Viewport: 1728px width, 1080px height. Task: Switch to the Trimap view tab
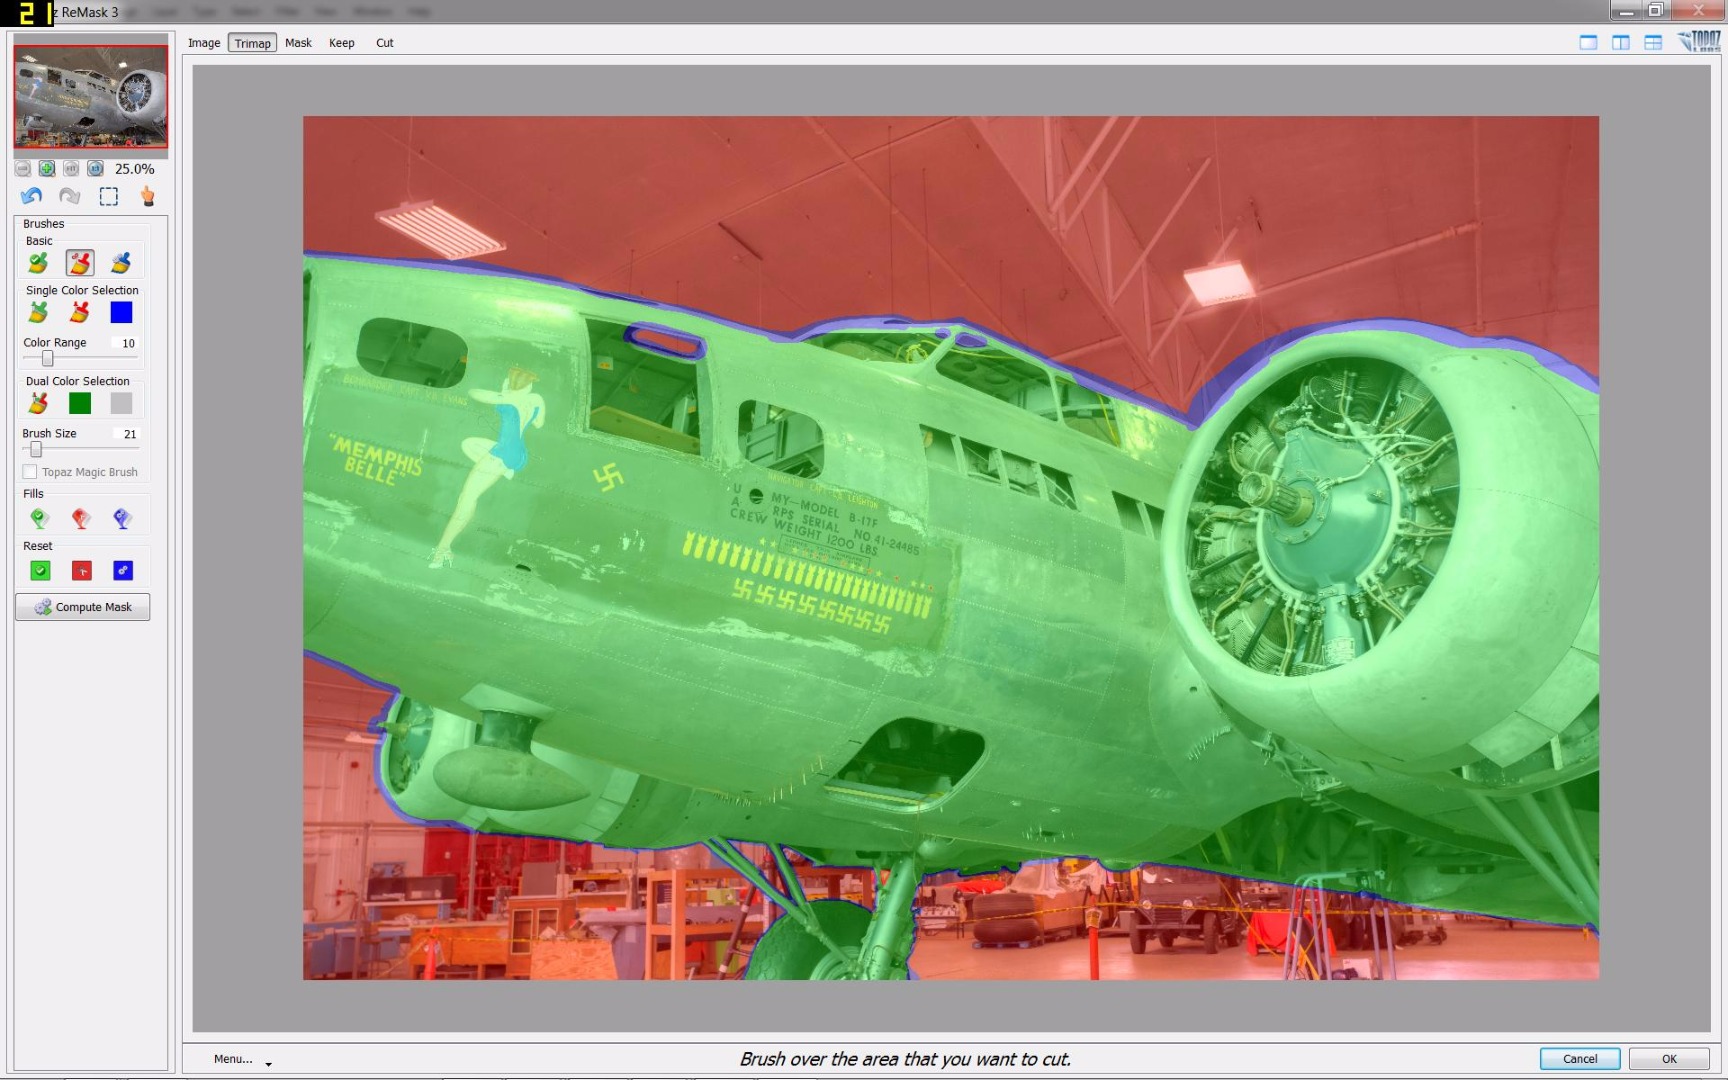click(x=252, y=43)
